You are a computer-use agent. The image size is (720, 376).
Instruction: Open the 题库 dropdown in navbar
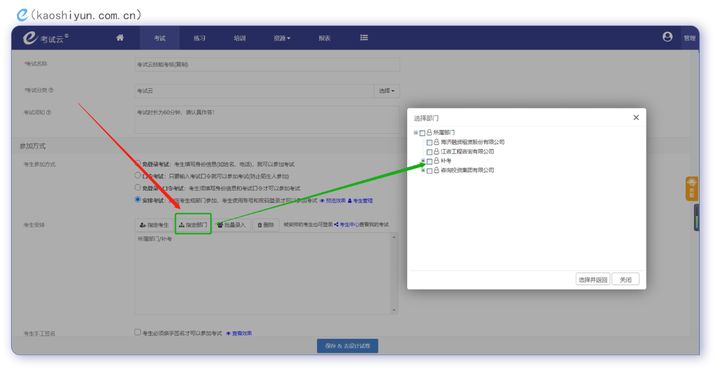point(282,38)
